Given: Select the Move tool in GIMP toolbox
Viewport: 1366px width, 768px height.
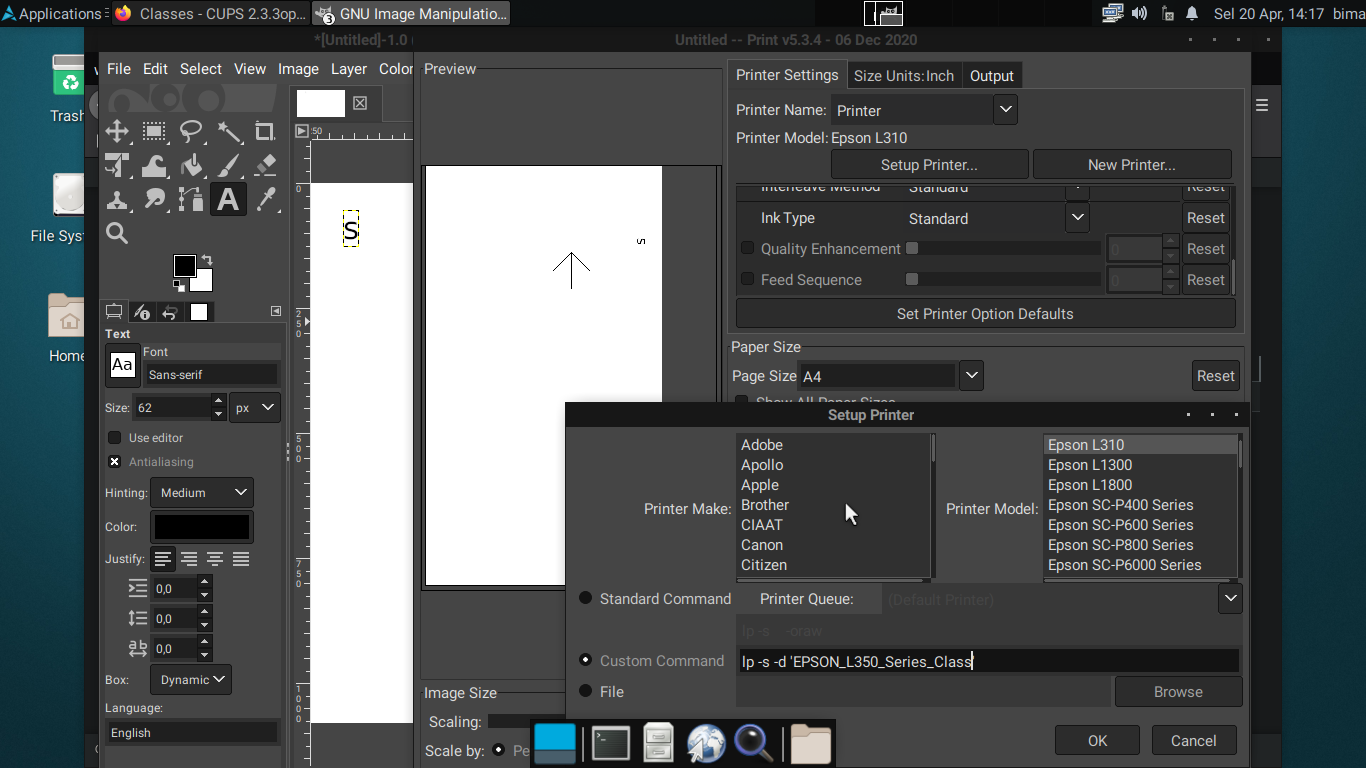Looking at the screenshot, I should (117, 132).
